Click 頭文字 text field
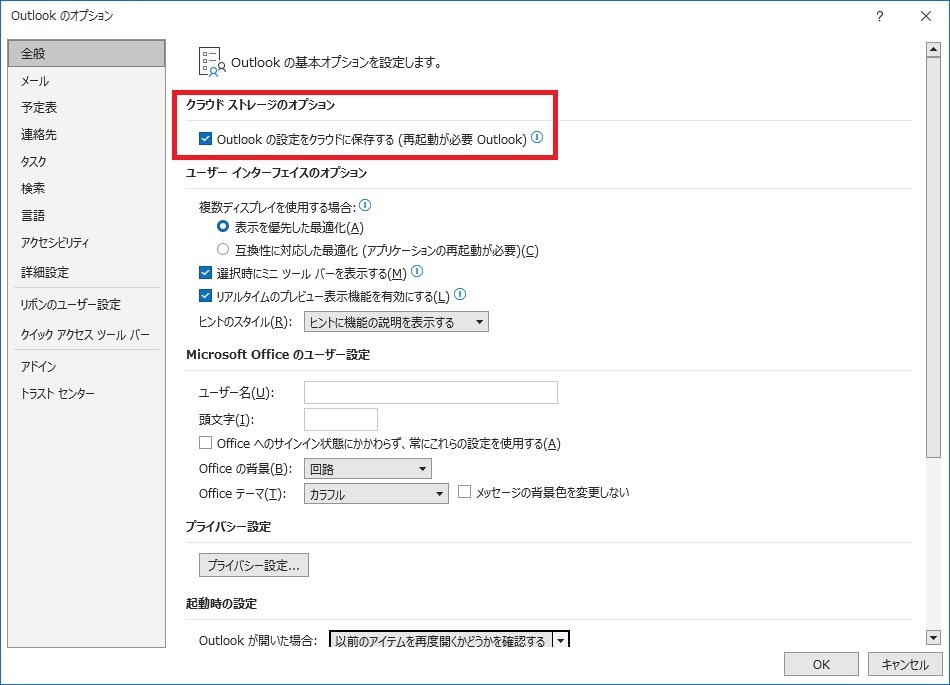Viewport: 950px width, 685px height. pyautogui.click(x=340, y=419)
